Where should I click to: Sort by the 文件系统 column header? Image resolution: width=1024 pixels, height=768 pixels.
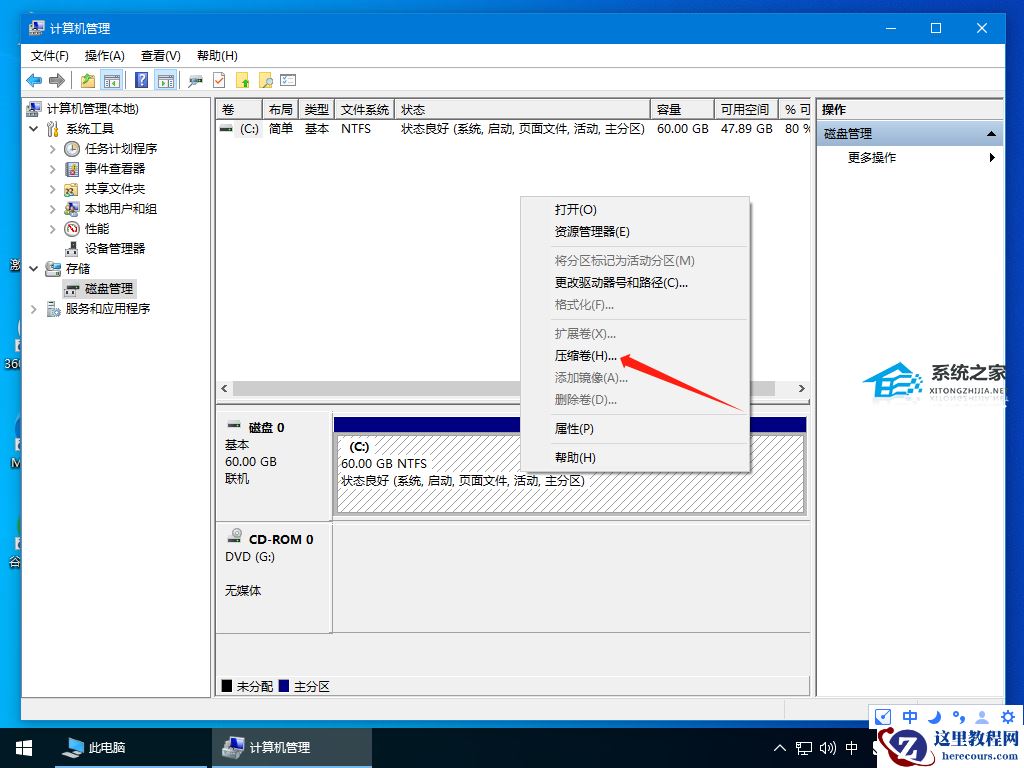364,109
